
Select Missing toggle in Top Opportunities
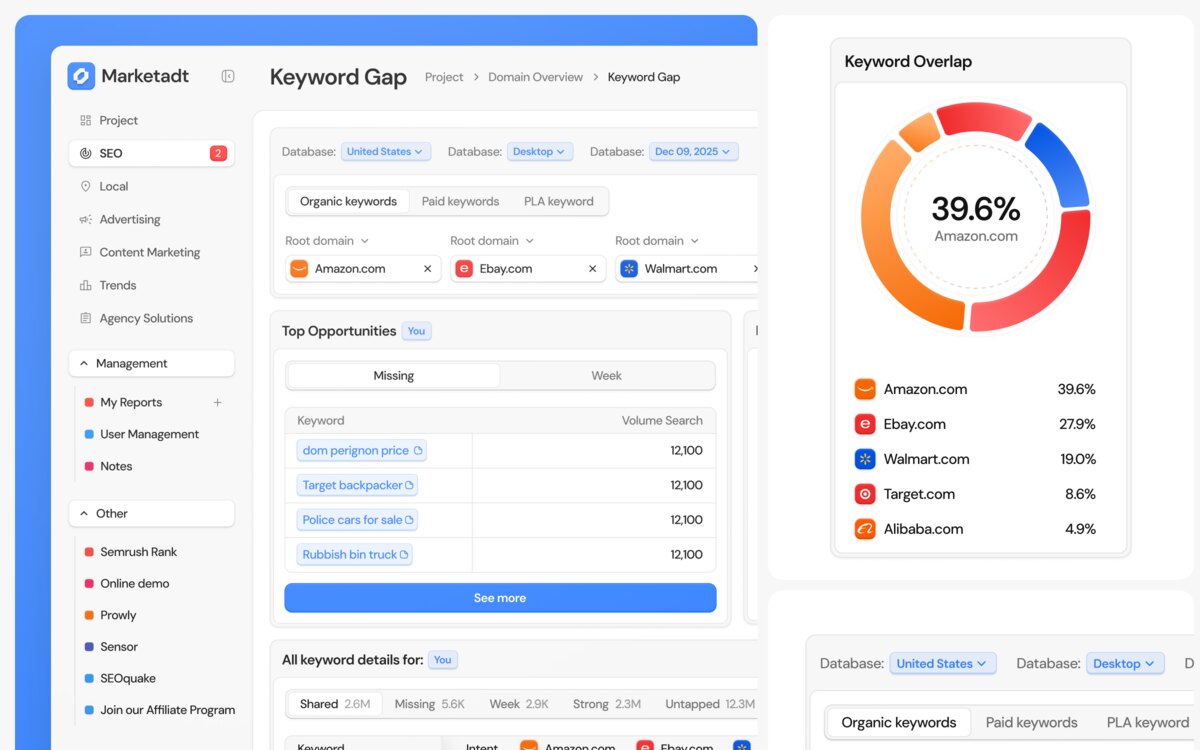click(x=393, y=376)
